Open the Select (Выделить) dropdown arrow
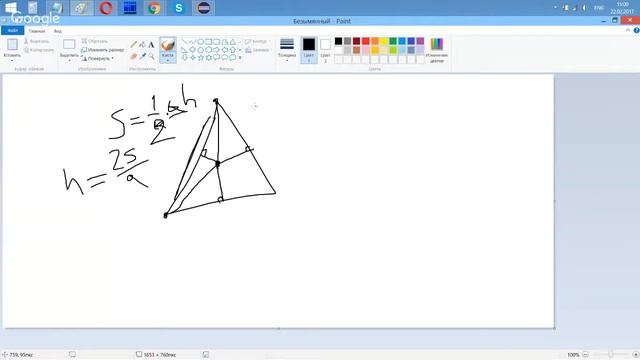Image resolution: width=640 pixels, height=360 pixels. pos(69,61)
